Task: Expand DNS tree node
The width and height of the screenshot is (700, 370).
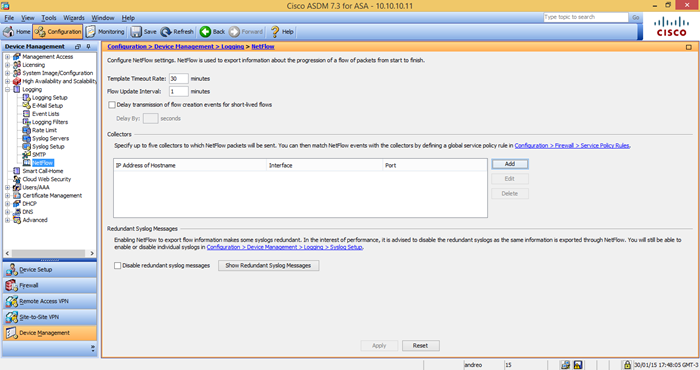Action: click(7, 212)
